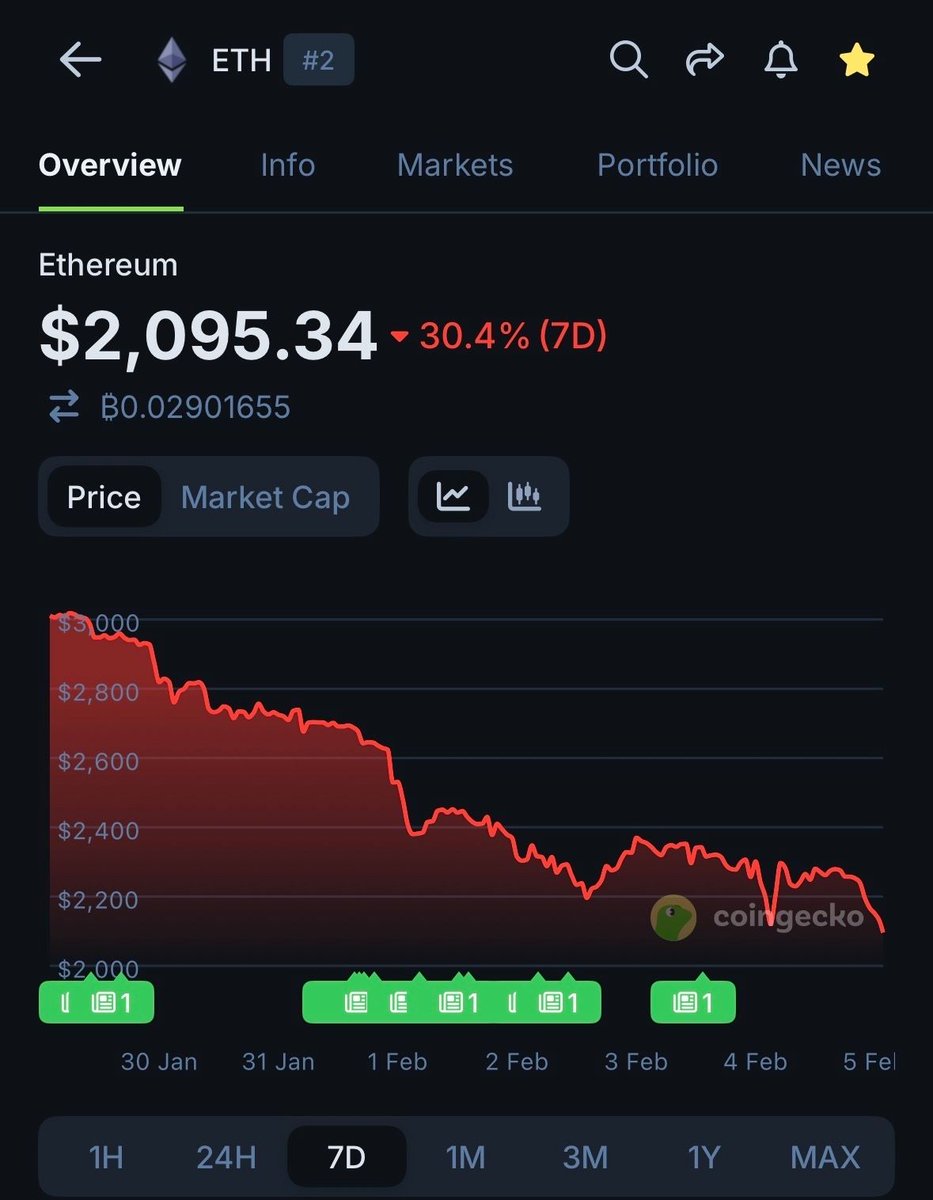This screenshot has width=933, height=1200.
Task: Tap the #2 rank badge
Action: pos(318,61)
